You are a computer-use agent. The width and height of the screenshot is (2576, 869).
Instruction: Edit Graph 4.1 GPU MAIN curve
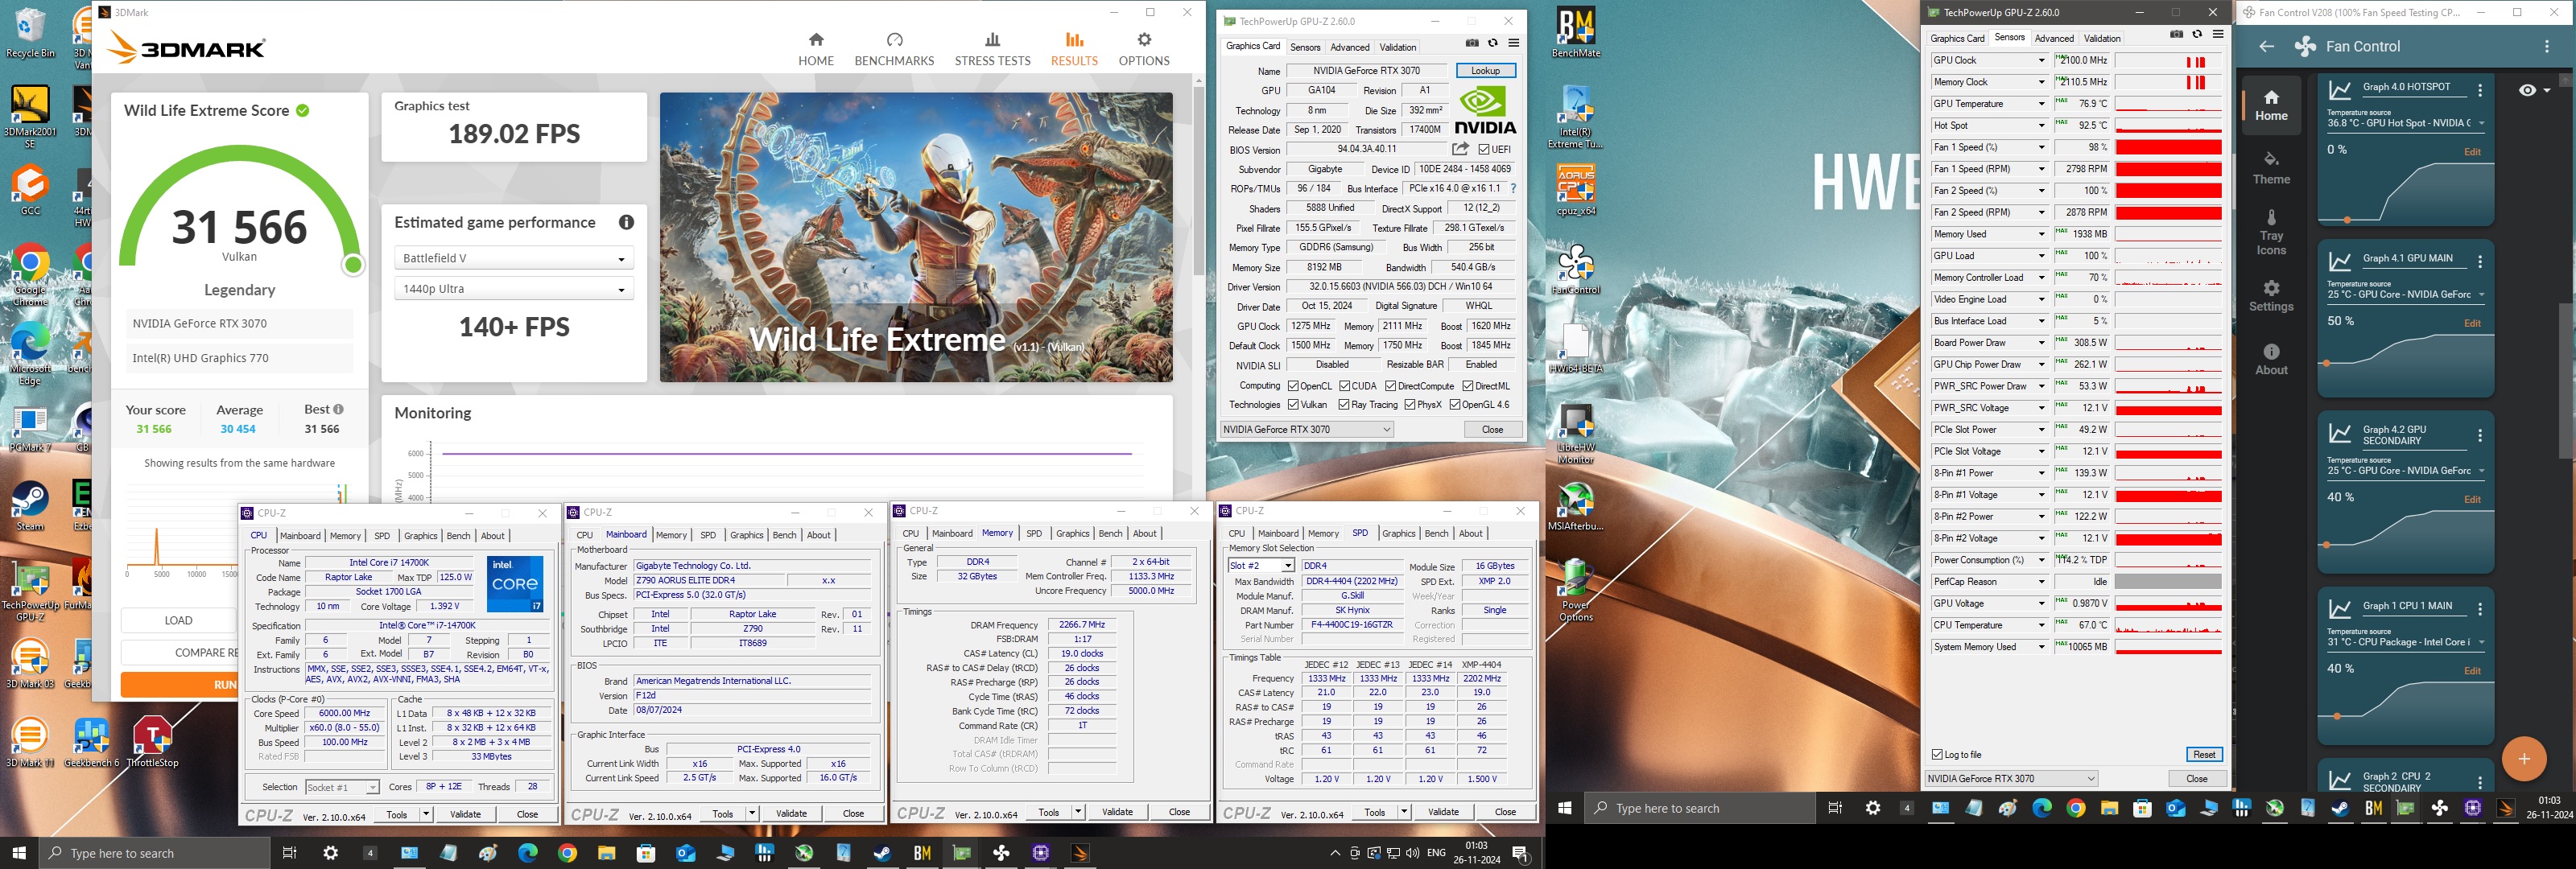tap(2472, 324)
